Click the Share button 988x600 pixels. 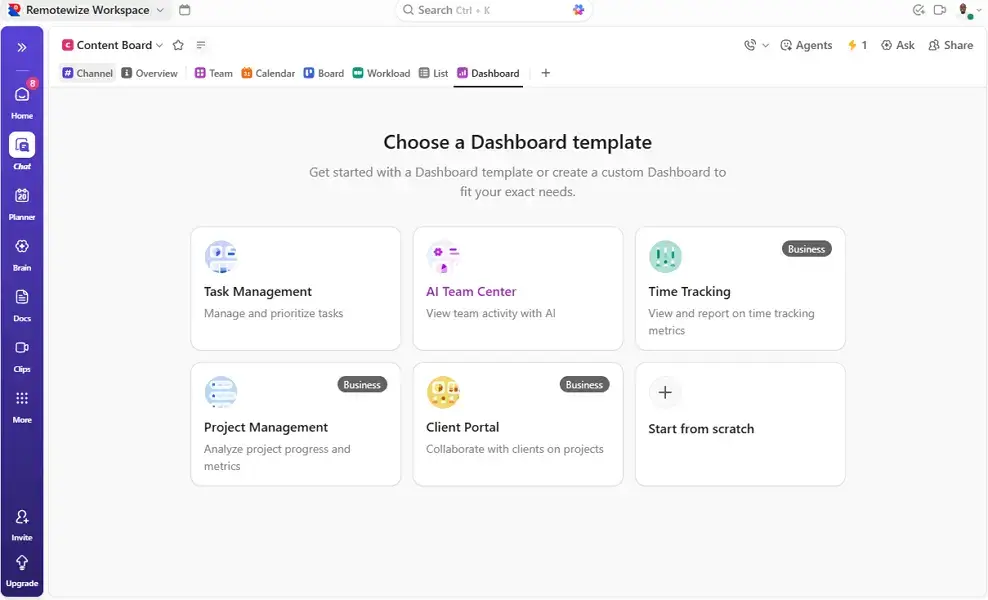pyautogui.click(x=950, y=45)
